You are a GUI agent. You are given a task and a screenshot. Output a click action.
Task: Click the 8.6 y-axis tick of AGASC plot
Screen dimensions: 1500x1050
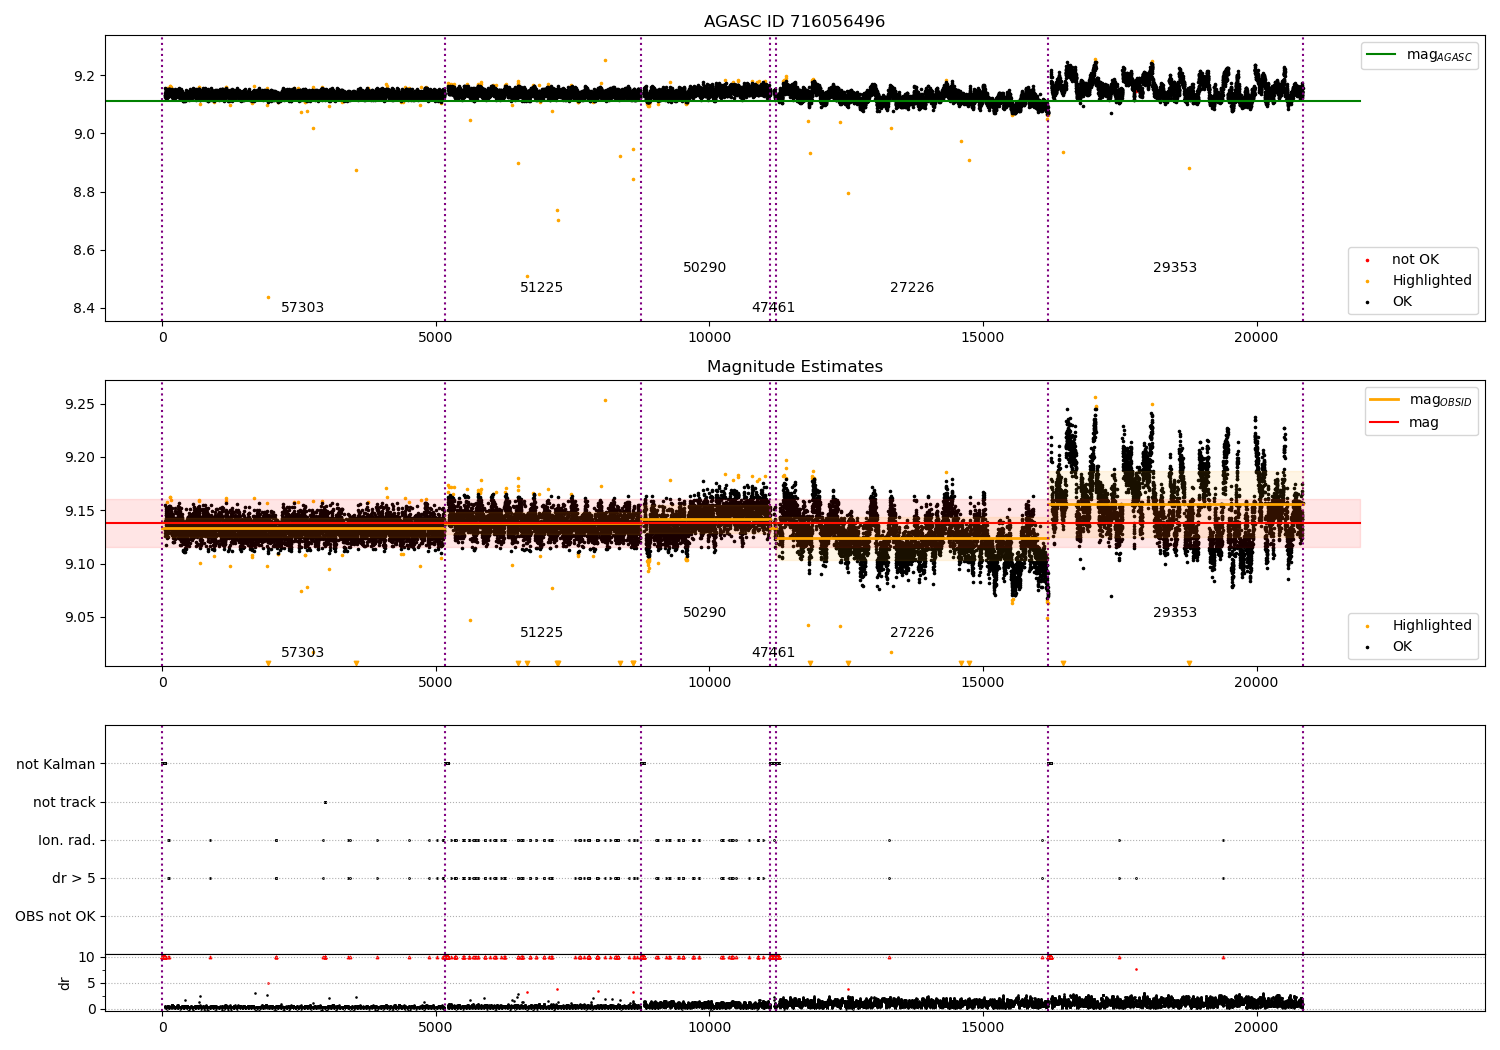coord(84,250)
